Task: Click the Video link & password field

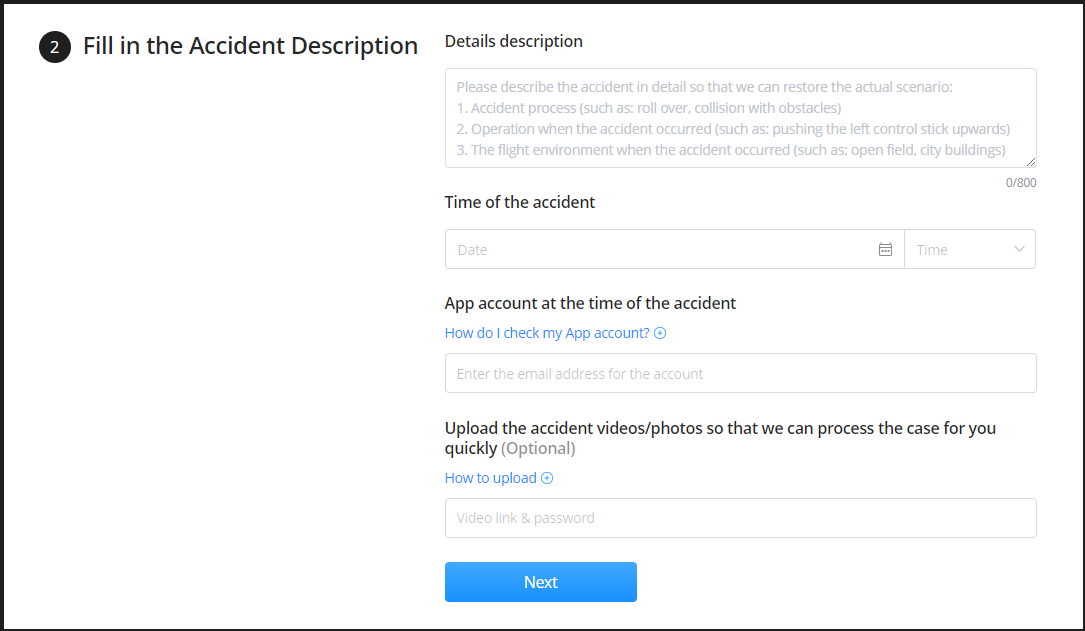Action: coord(740,518)
